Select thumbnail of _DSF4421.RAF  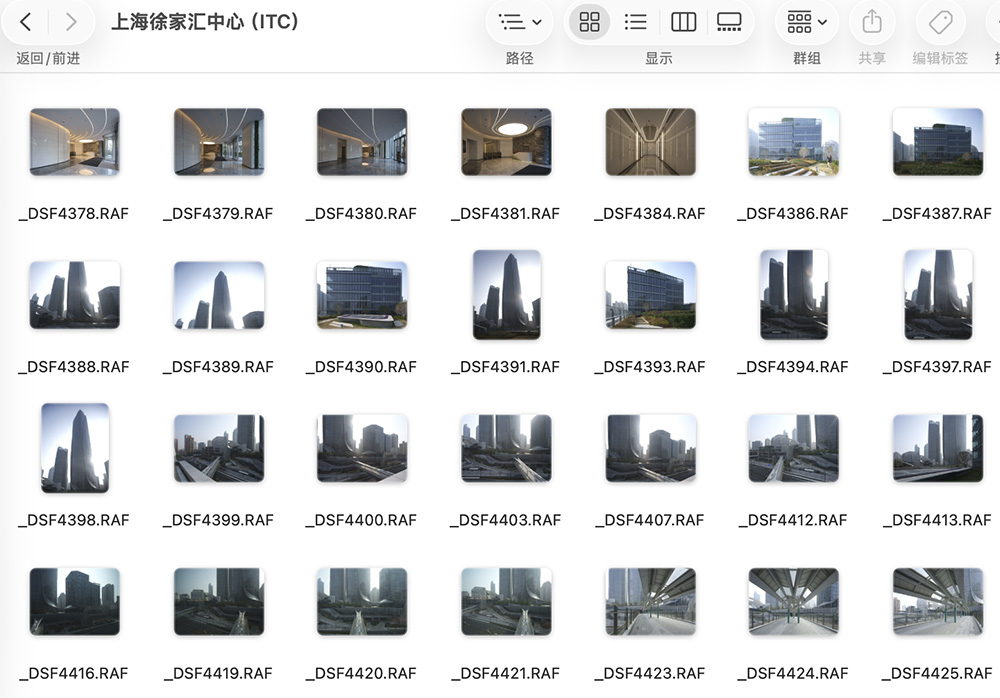click(x=506, y=601)
